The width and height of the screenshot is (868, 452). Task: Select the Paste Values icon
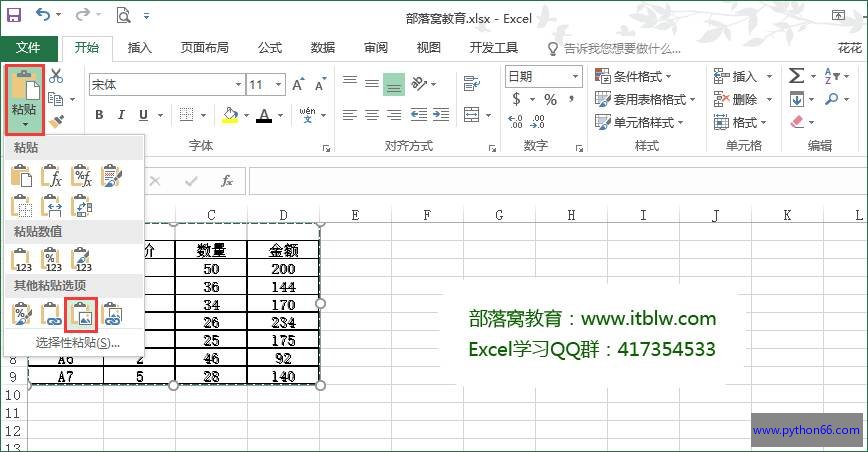point(22,260)
